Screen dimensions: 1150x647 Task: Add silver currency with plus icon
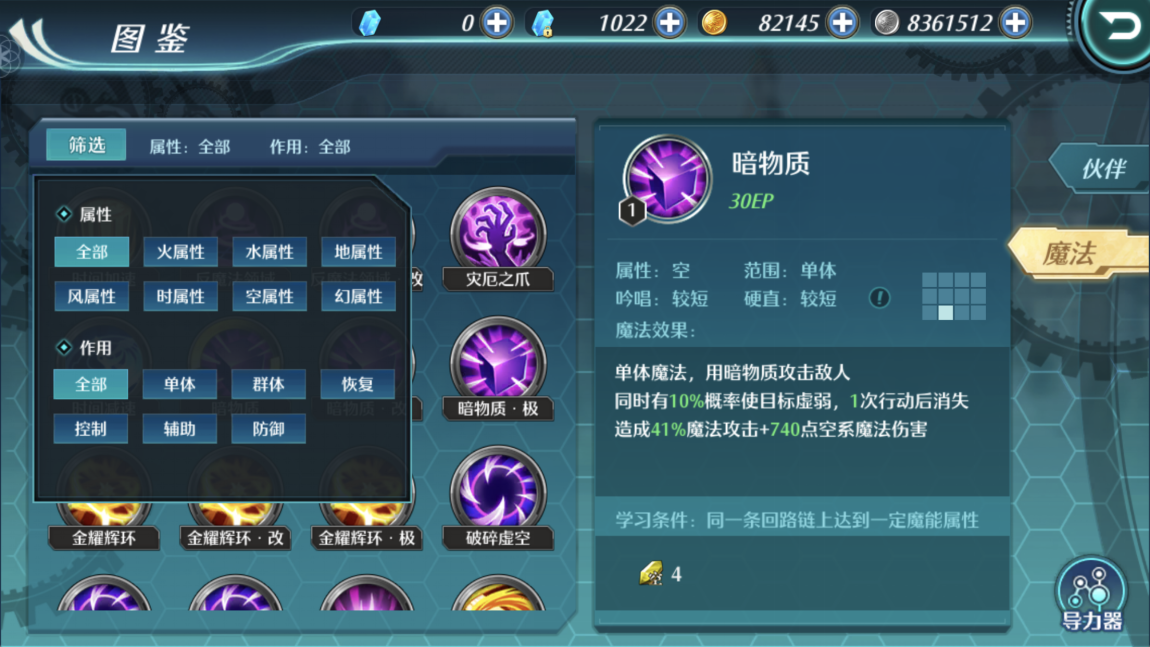tap(1015, 23)
